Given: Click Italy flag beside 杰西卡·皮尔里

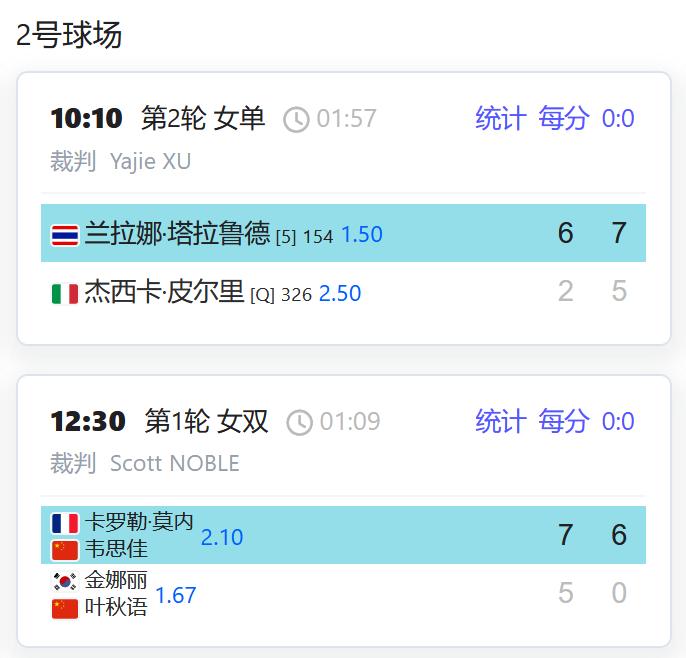Looking at the screenshot, I should coord(65,294).
